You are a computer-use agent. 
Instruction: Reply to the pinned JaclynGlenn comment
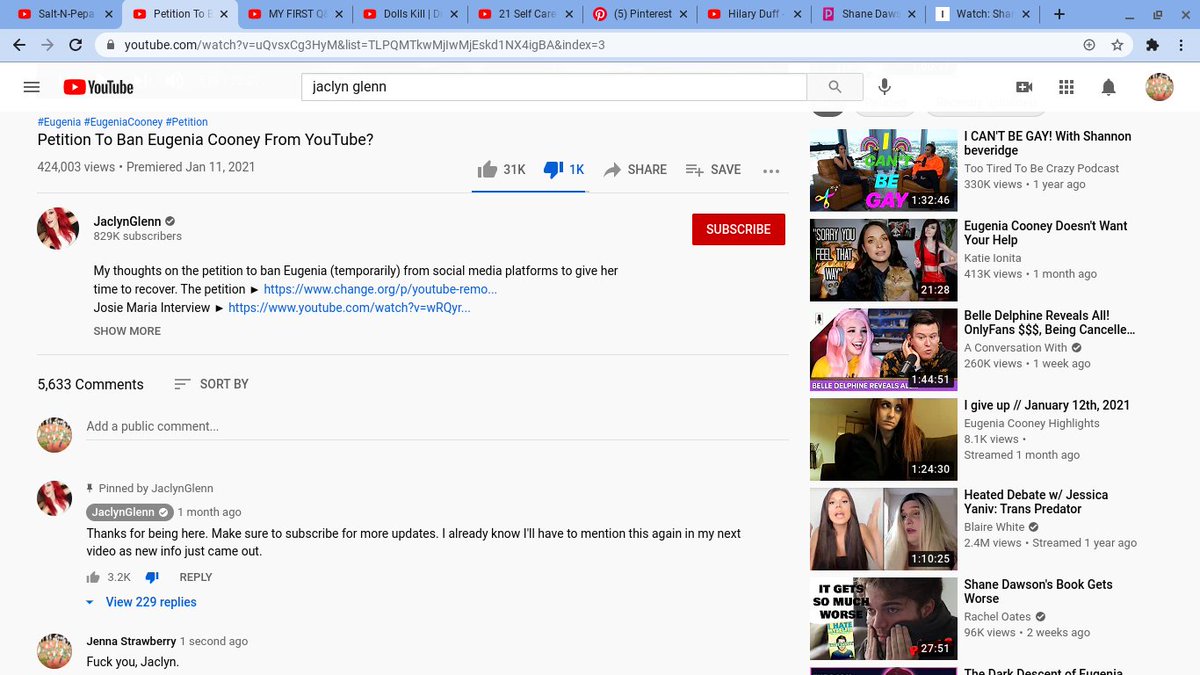pos(196,577)
